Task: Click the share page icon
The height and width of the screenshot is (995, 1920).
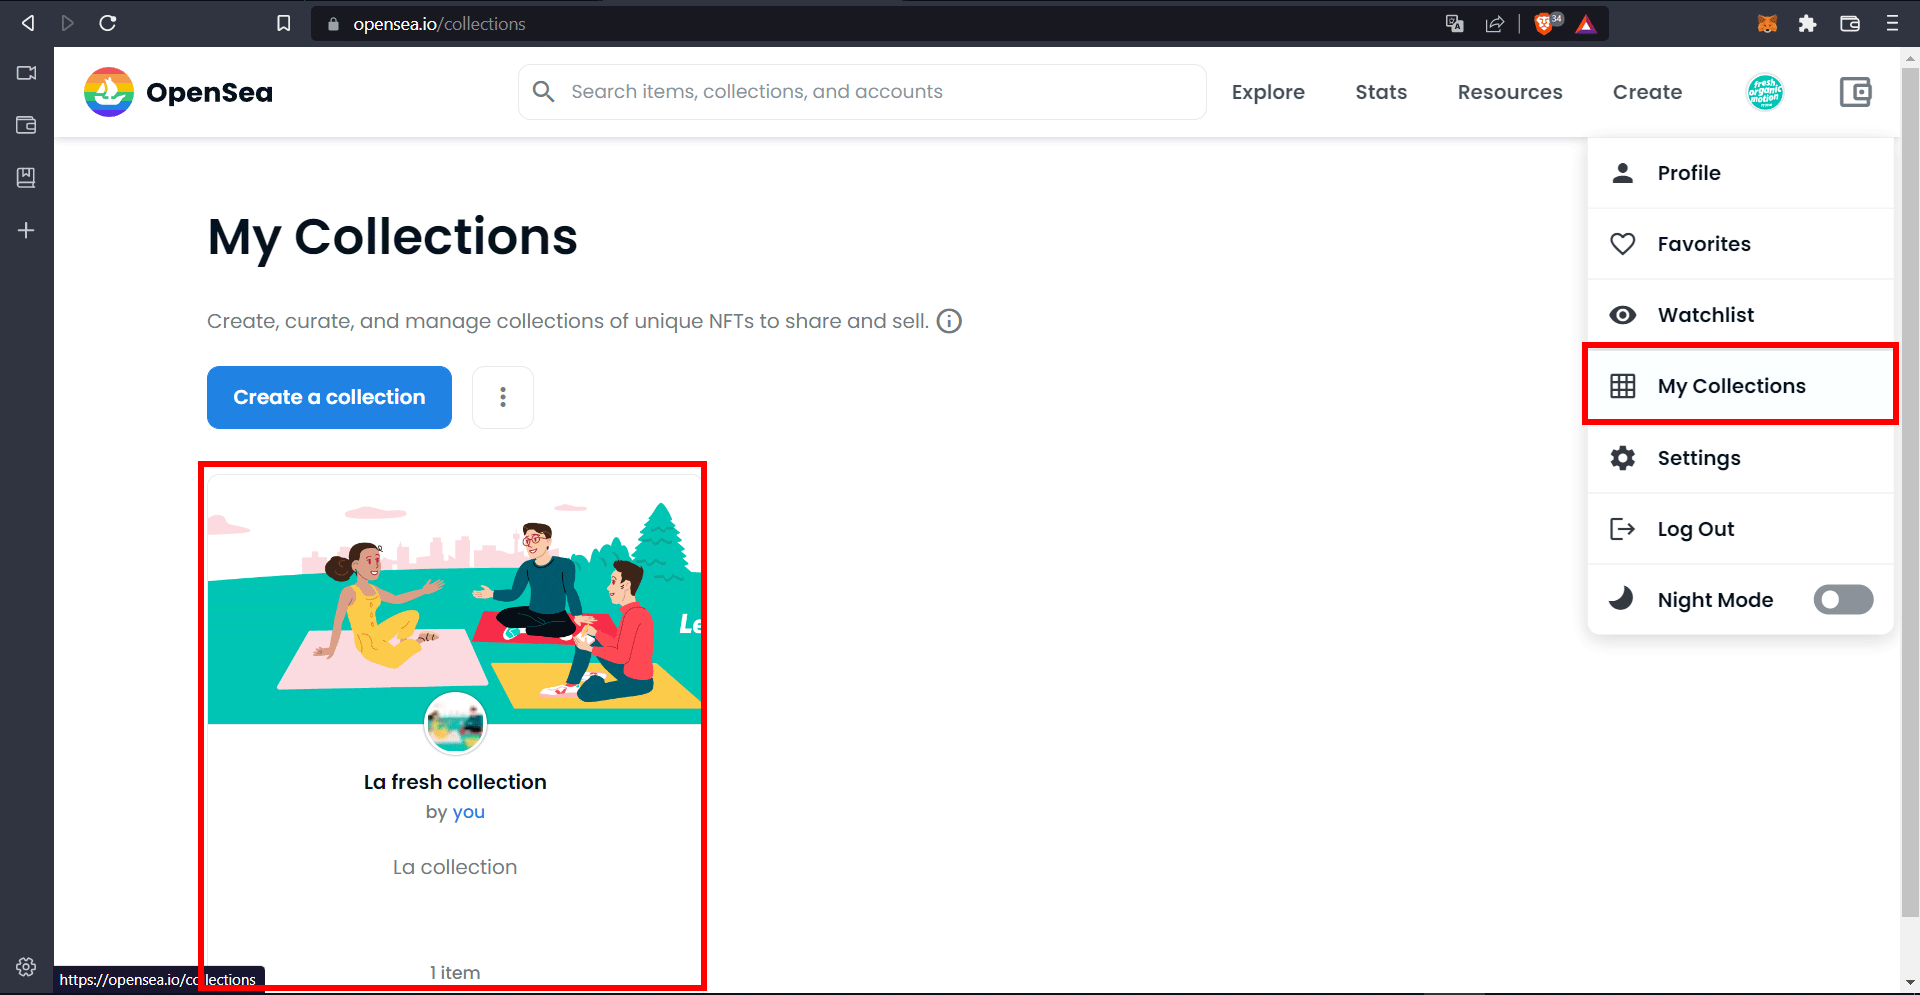Action: pyautogui.click(x=1495, y=24)
